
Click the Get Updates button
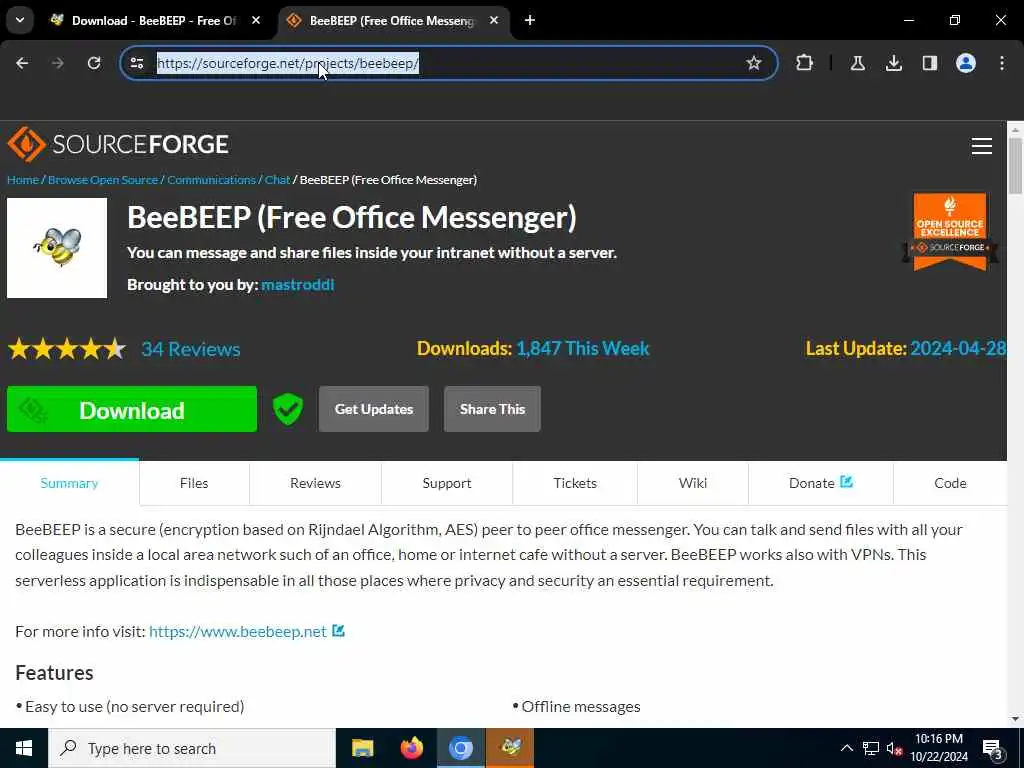[x=374, y=409]
